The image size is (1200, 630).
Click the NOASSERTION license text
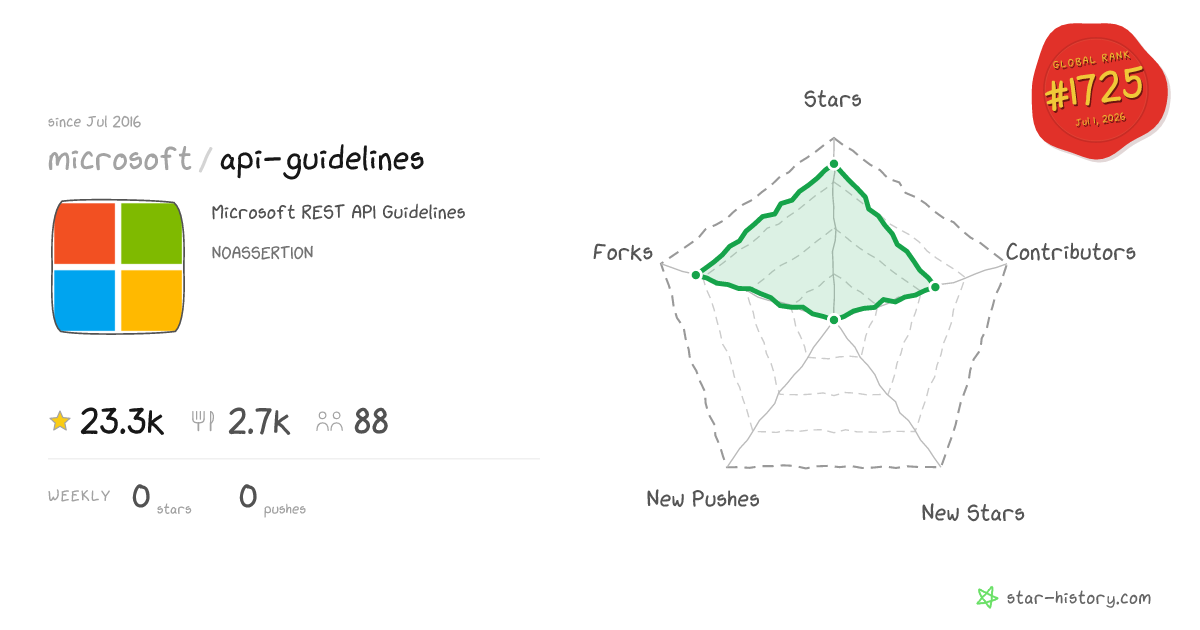coord(262,253)
